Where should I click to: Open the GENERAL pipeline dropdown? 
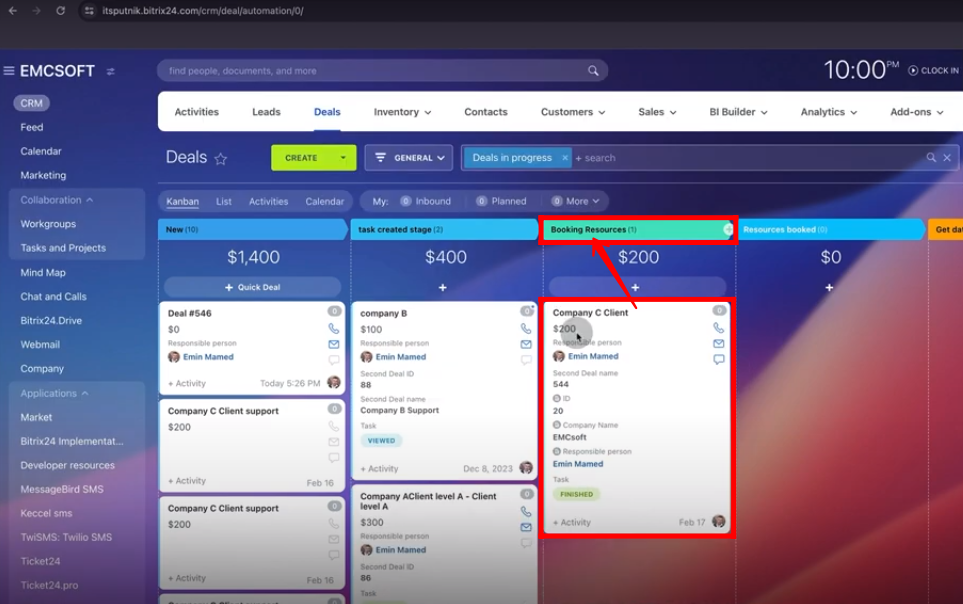click(408, 158)
